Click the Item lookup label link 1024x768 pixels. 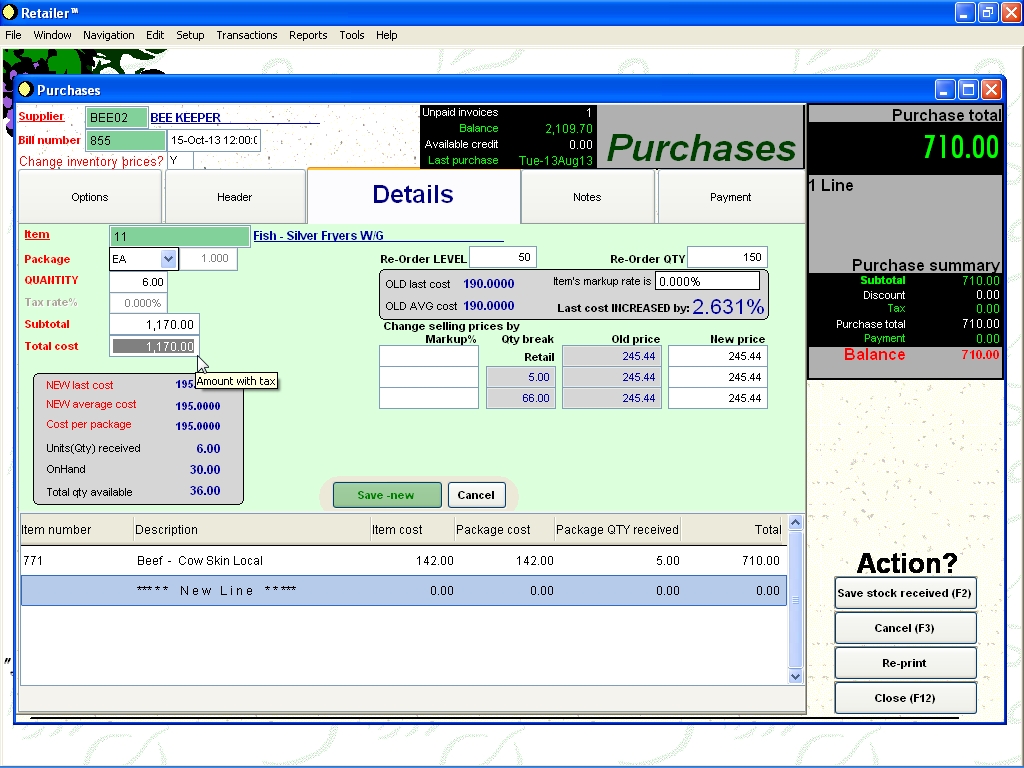[36, 235]
